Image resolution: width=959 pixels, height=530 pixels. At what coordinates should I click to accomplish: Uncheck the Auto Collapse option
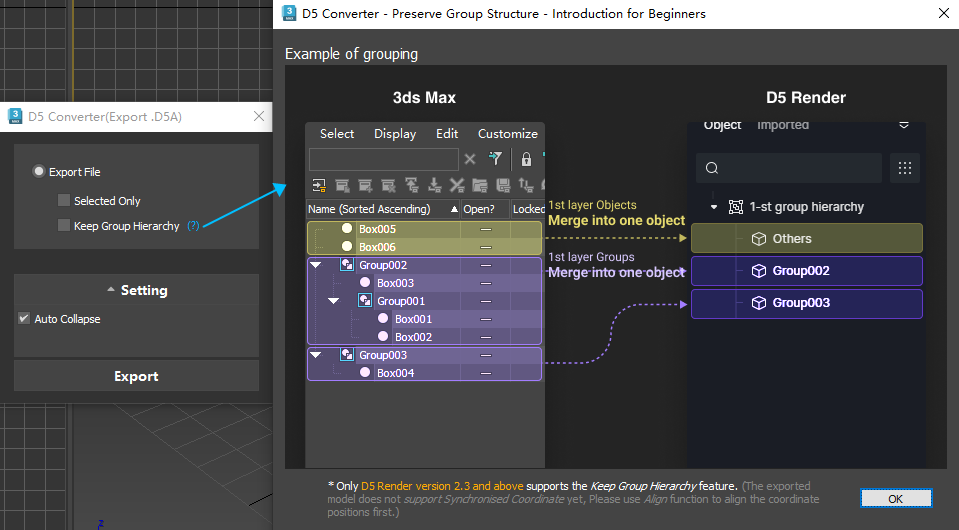[24, 318]
